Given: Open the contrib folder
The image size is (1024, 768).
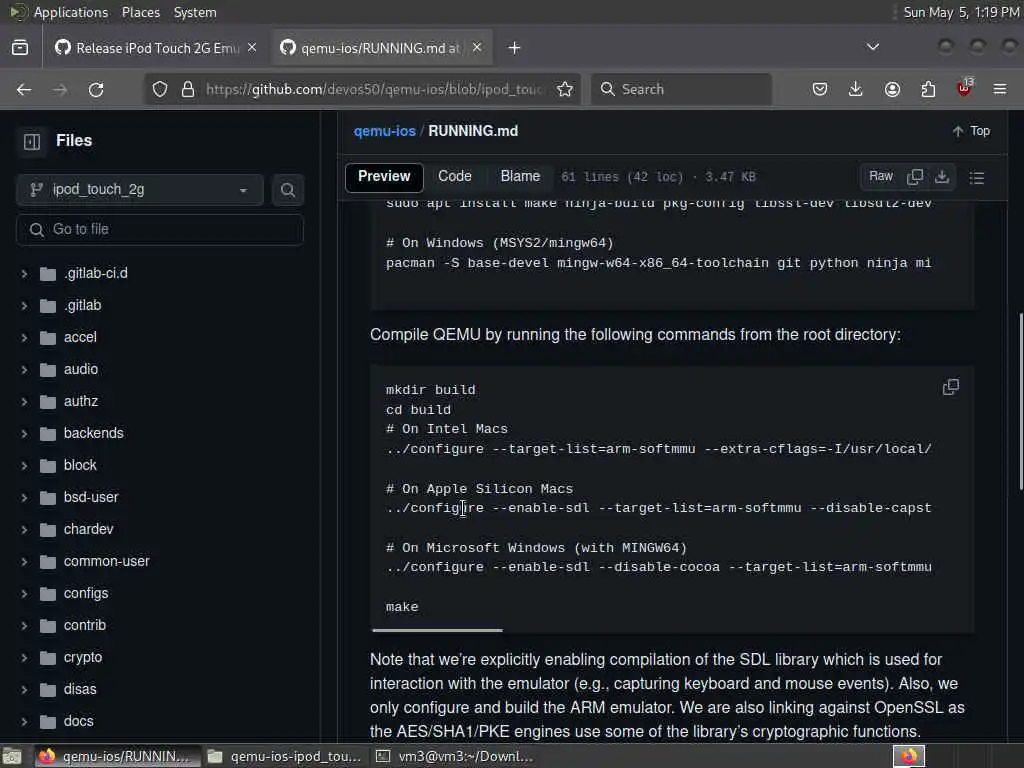Looking at the screenshot, I should 85,625.
